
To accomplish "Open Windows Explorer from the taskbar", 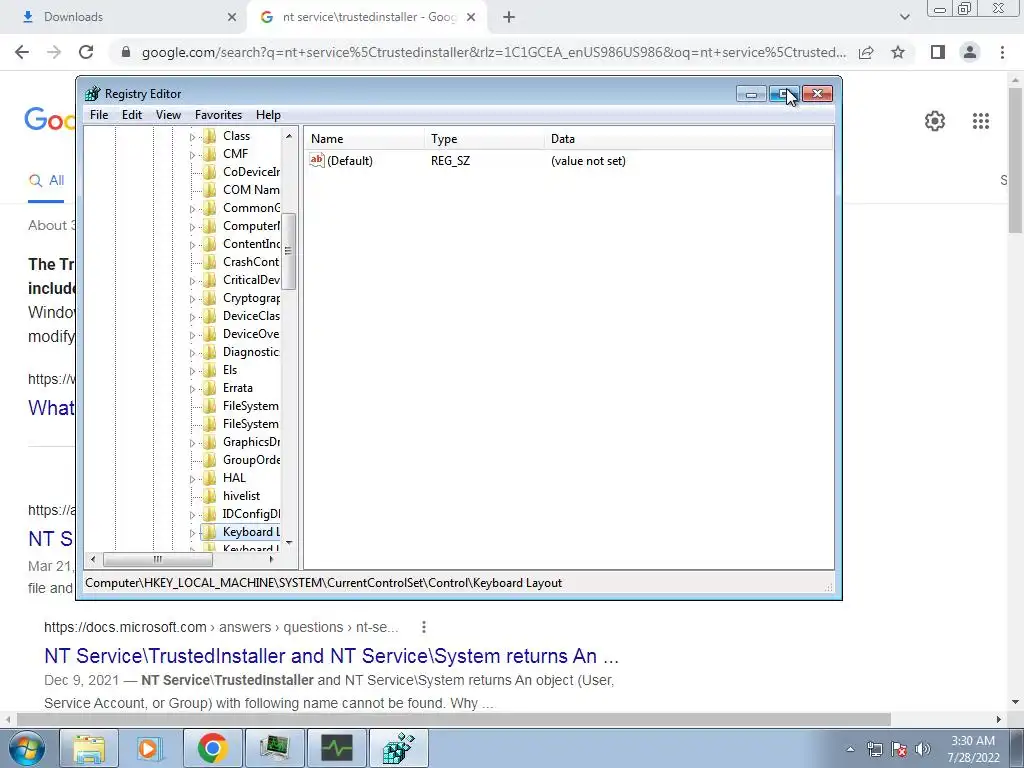I will click(89, 748).
